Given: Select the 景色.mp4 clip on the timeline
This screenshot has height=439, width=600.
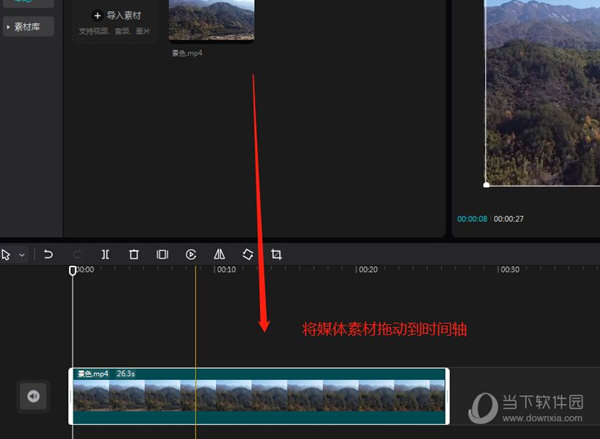Looking at the screenshot, I should (260, 396).
